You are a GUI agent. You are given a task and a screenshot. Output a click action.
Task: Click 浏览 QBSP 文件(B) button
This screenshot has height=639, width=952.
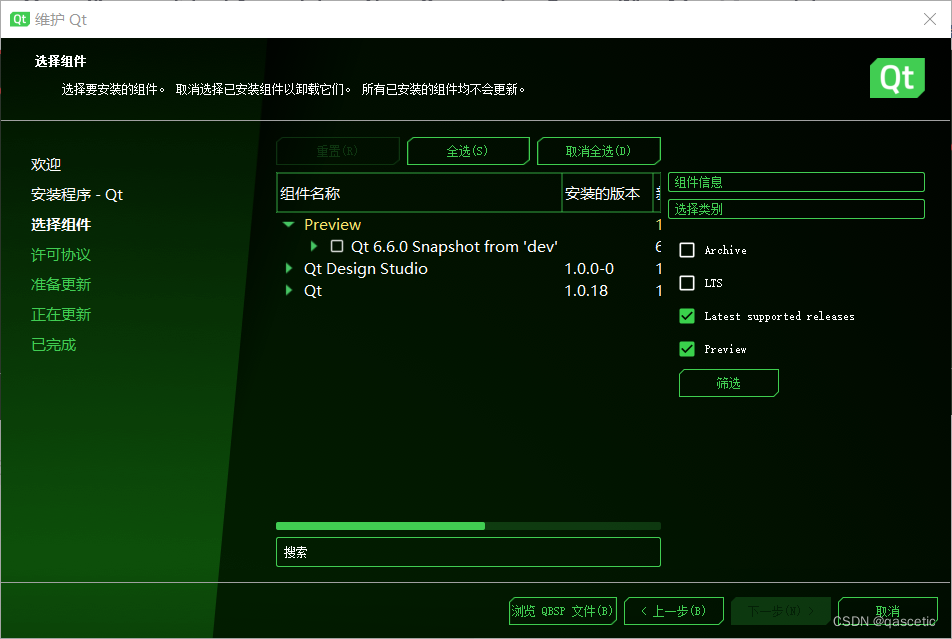[x=563, y=611]
